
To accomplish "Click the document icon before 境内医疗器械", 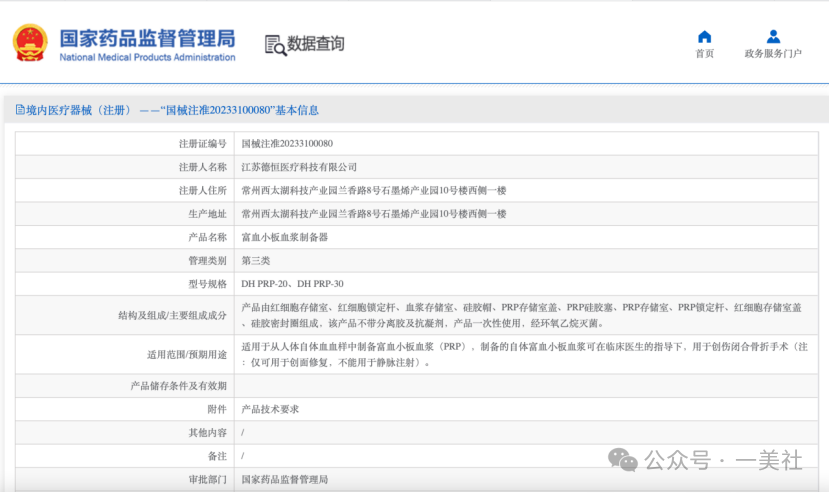I will [x=20, y=109].
